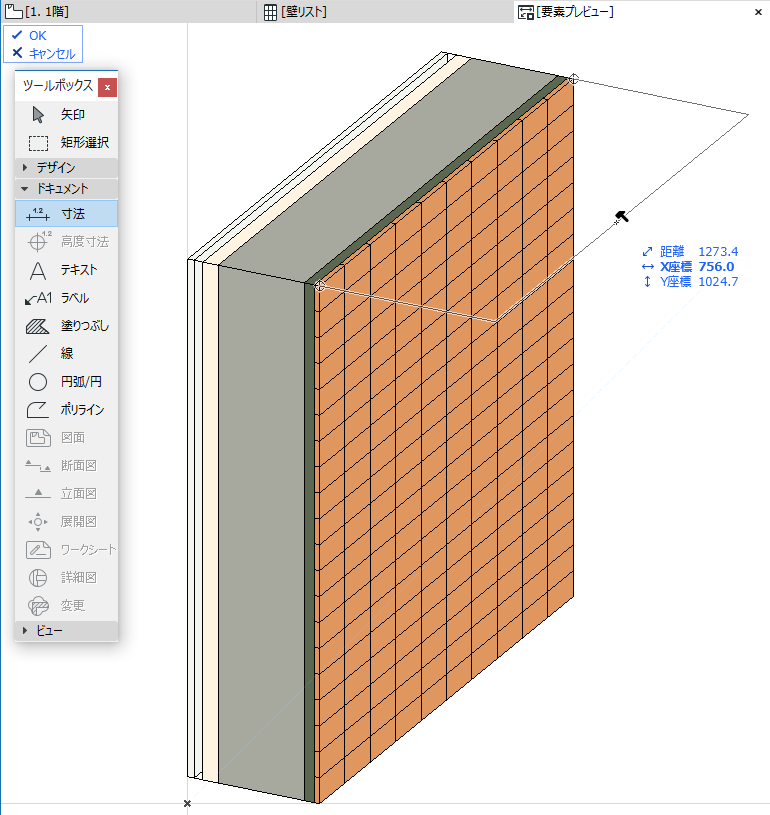770x815 pixels.
Task: Click the 距離 1273.4 tracker field
Action: coord(690,252)
